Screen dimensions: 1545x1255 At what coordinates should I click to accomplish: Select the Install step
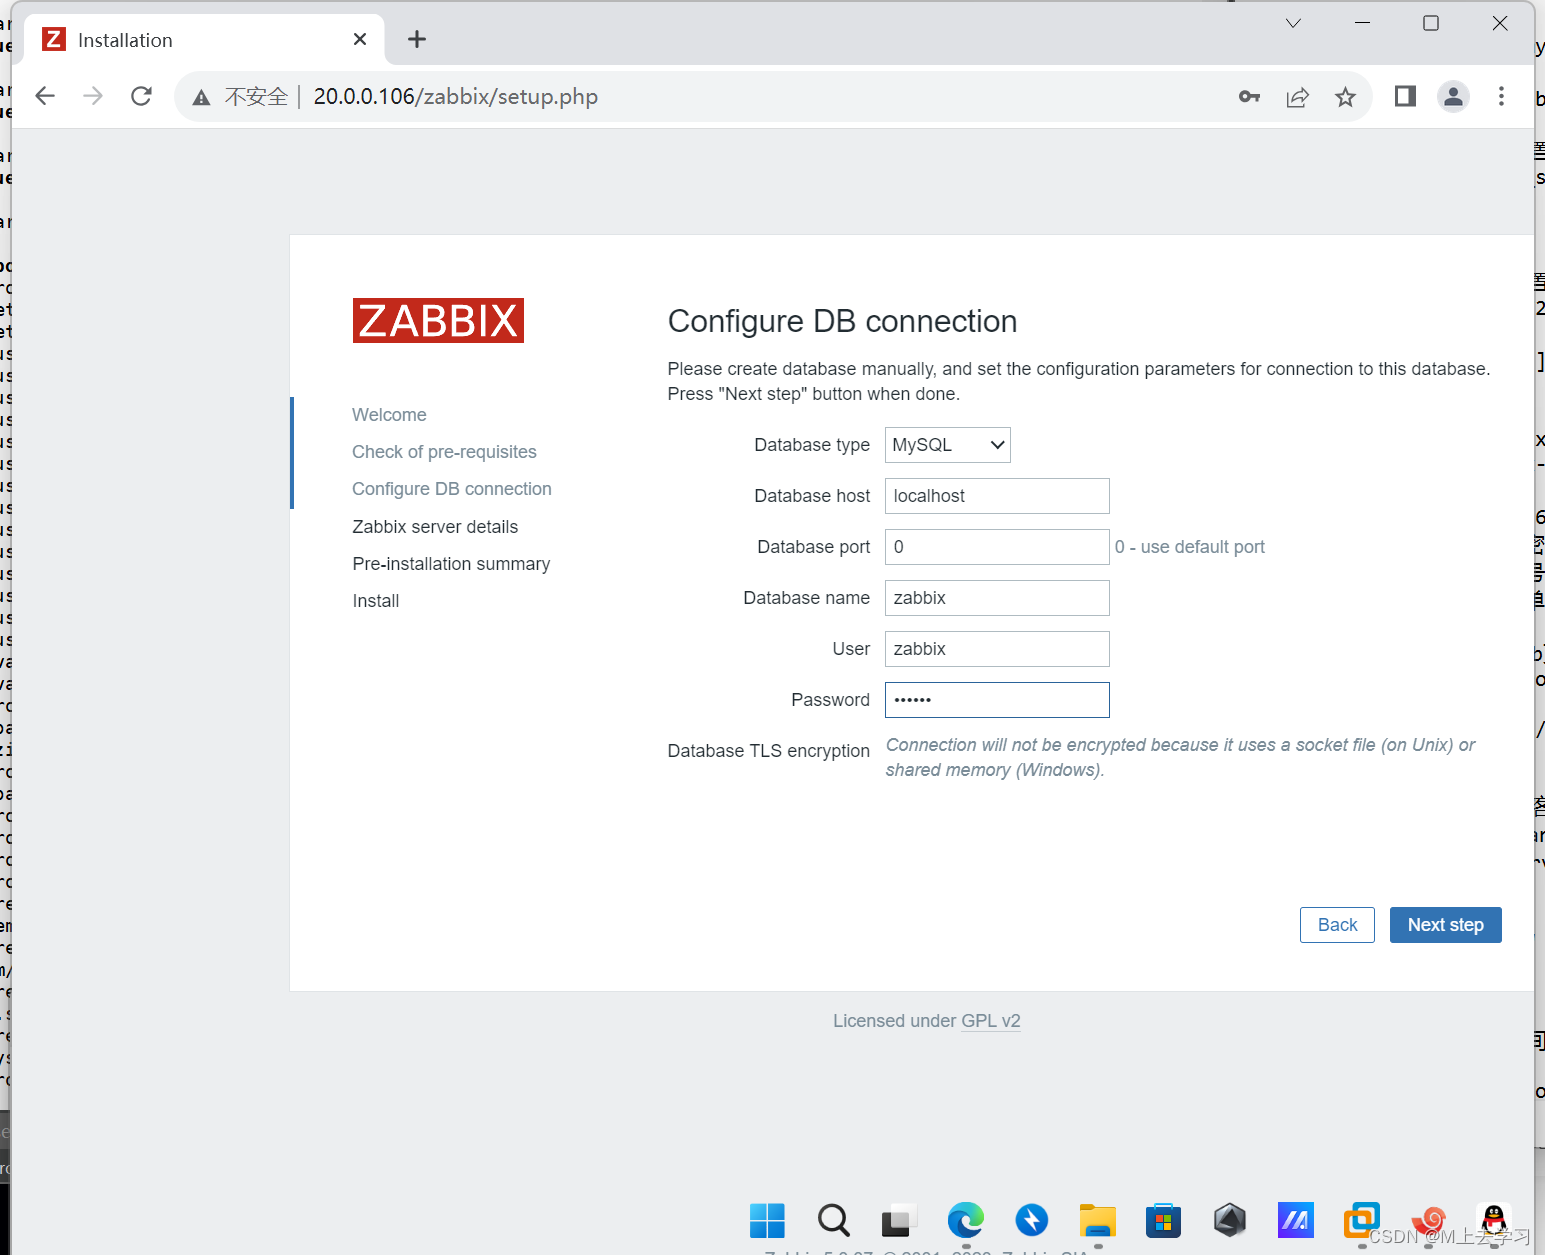coord(376,601)
